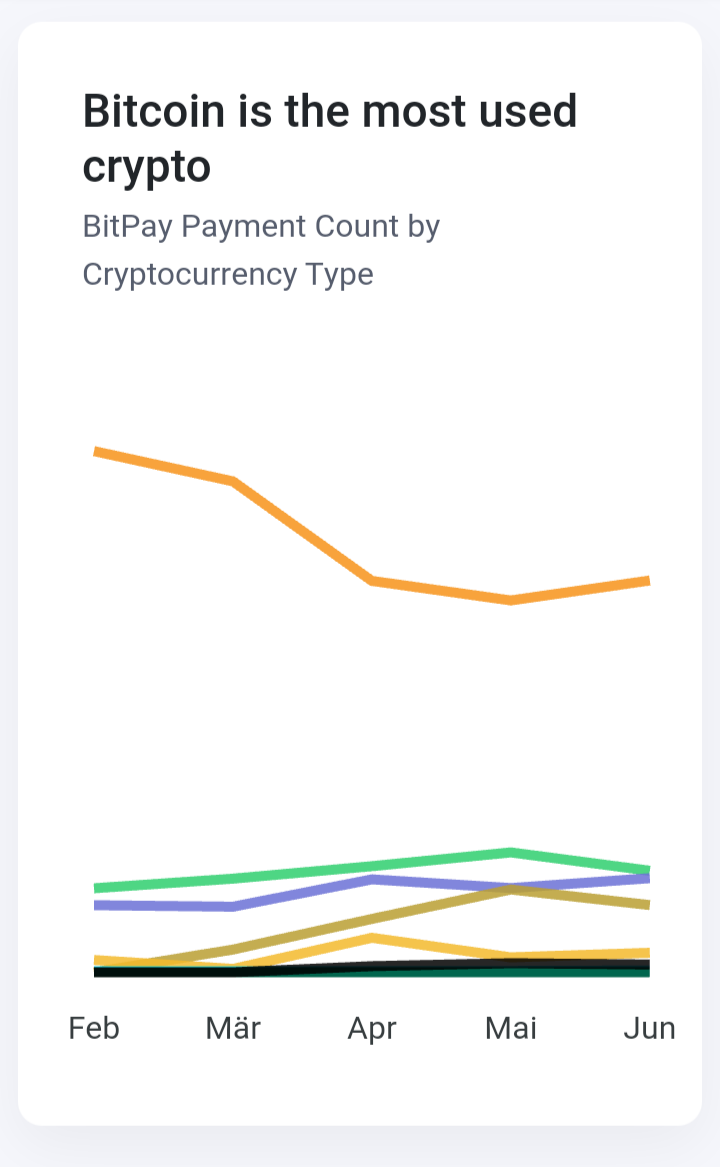Click the orange line's data point at Apr
Image resolution: width=720 pixels, height=1167 pixels.
click(372, 580)
